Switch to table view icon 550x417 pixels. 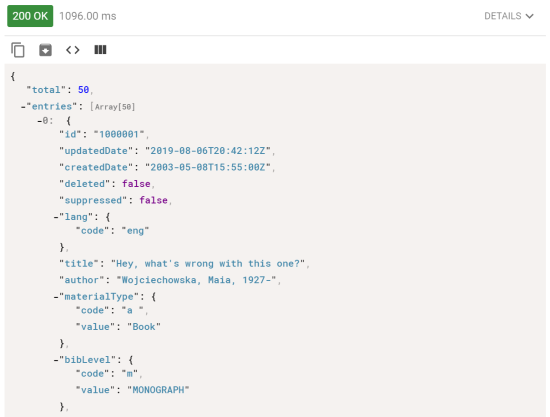coord(100,50)
